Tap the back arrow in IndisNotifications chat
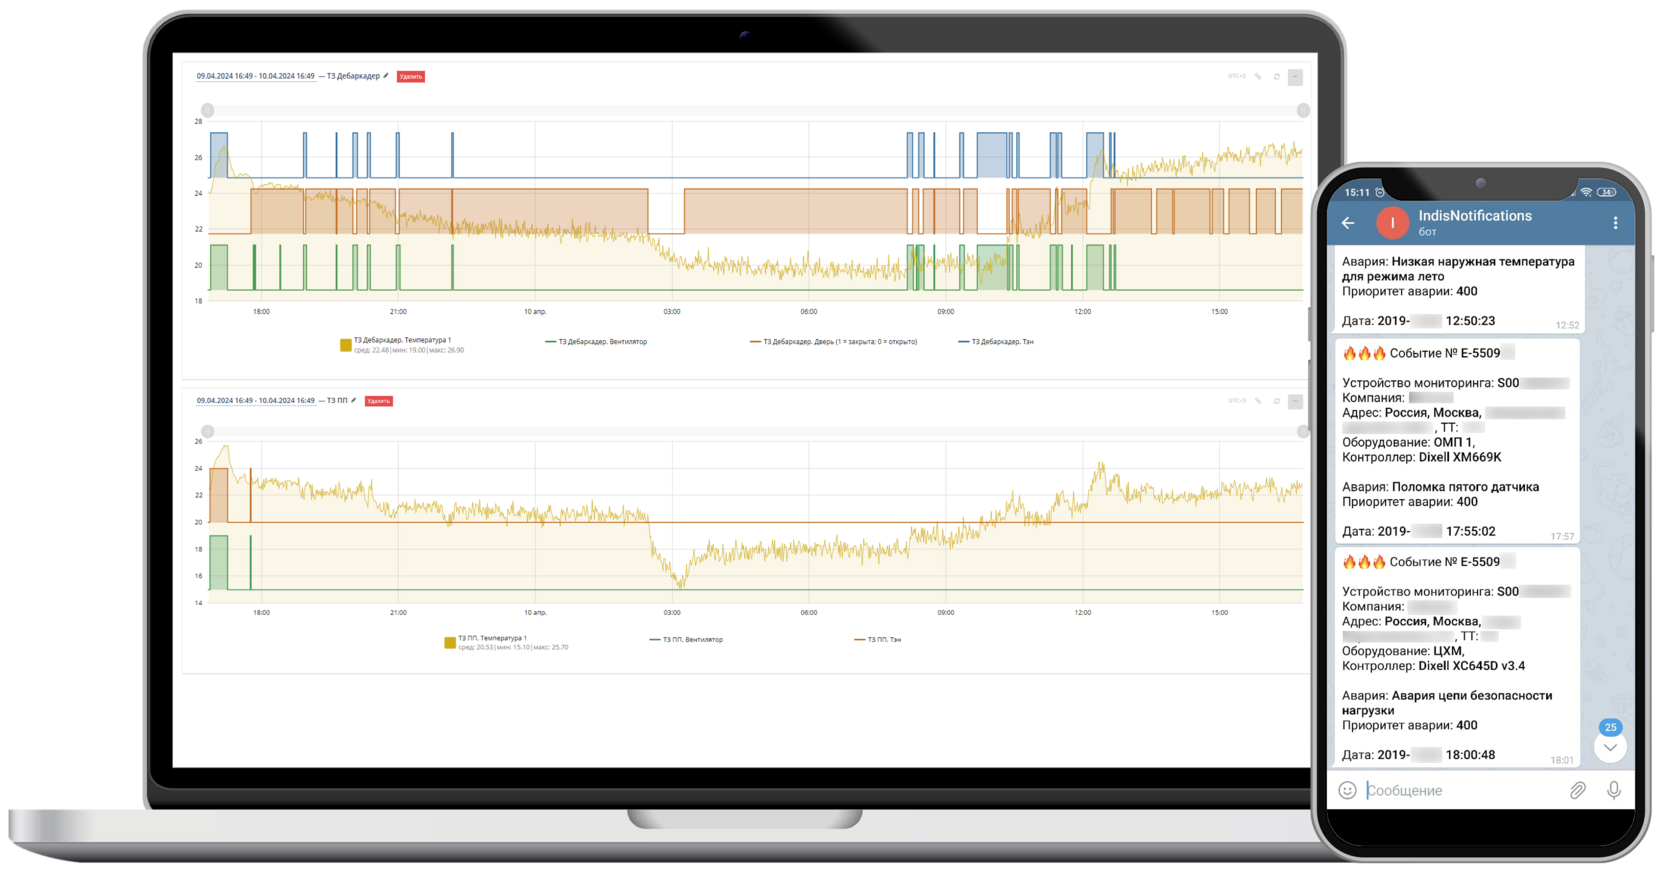This screenshot has width=1680, height=889. pyautogui.click(x=1348, y=223)
